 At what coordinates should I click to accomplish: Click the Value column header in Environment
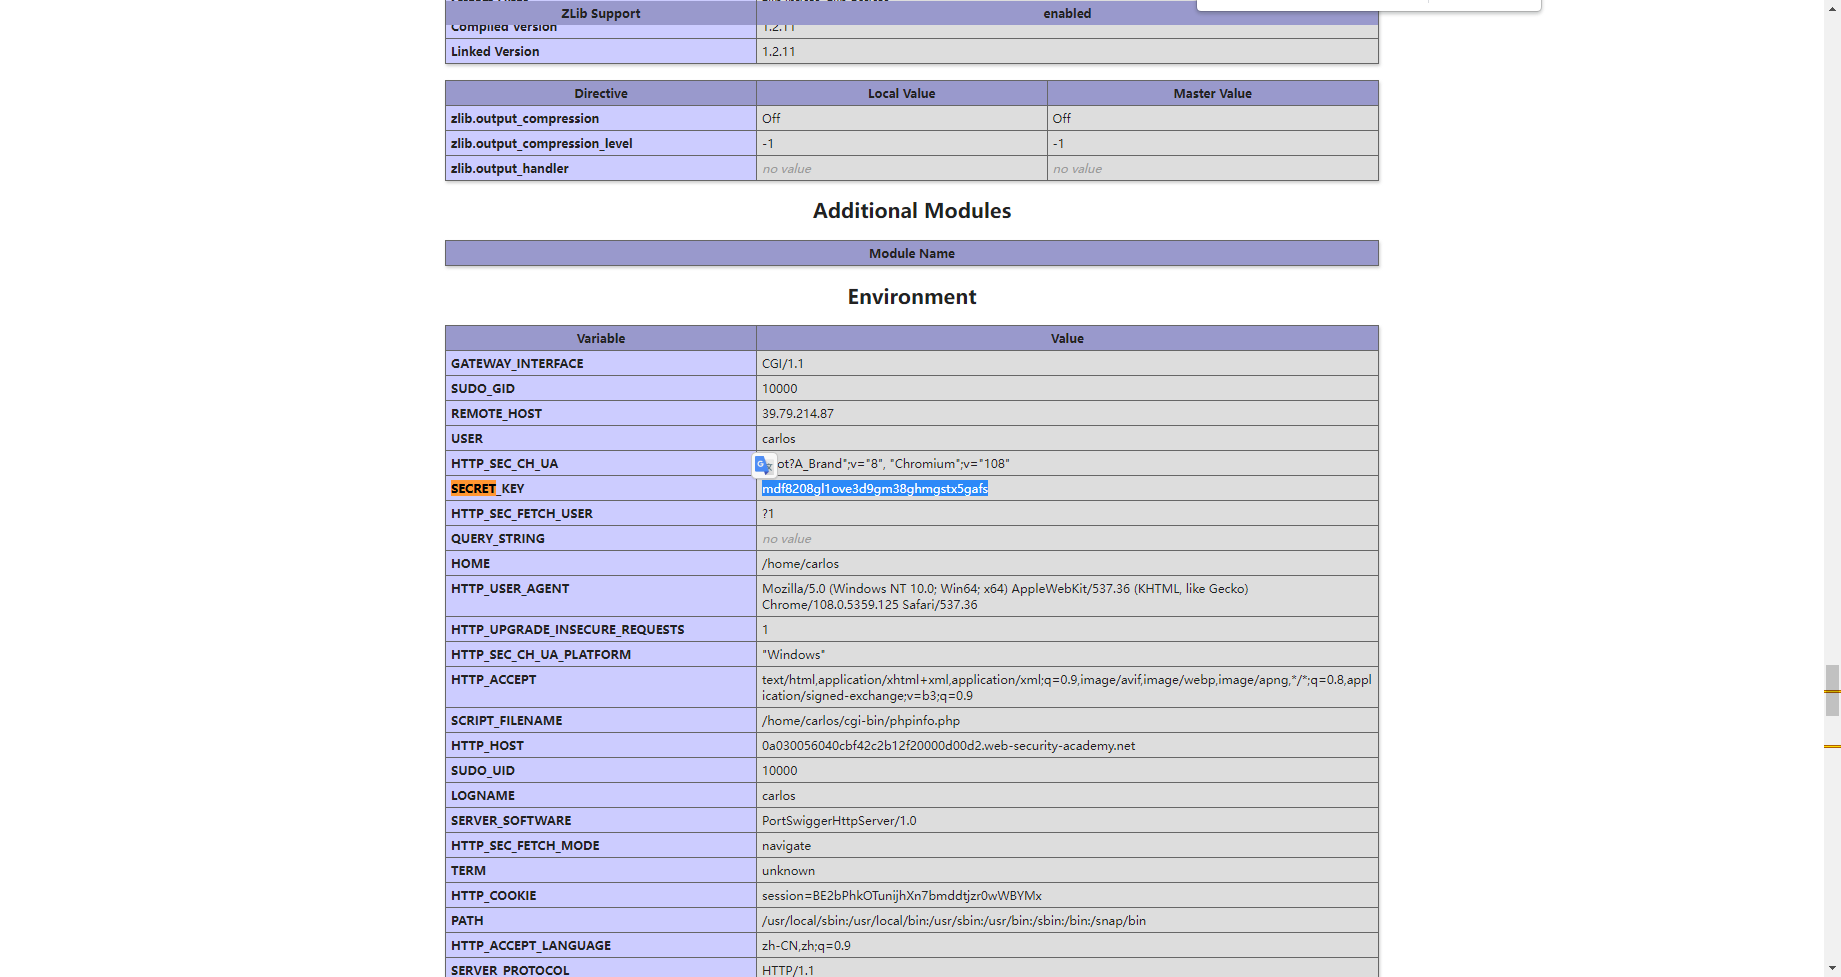coord(1067,339)
